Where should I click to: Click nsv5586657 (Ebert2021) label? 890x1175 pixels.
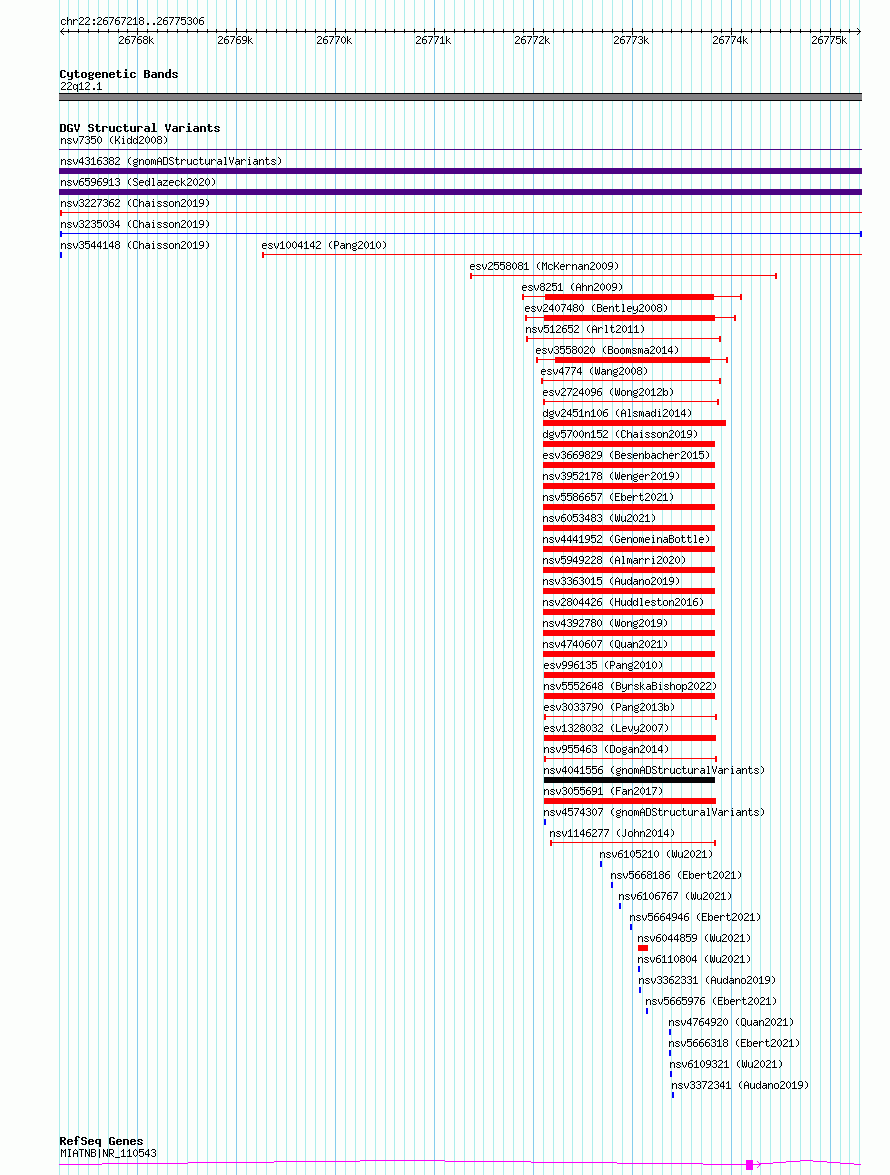tap(608, 497)
